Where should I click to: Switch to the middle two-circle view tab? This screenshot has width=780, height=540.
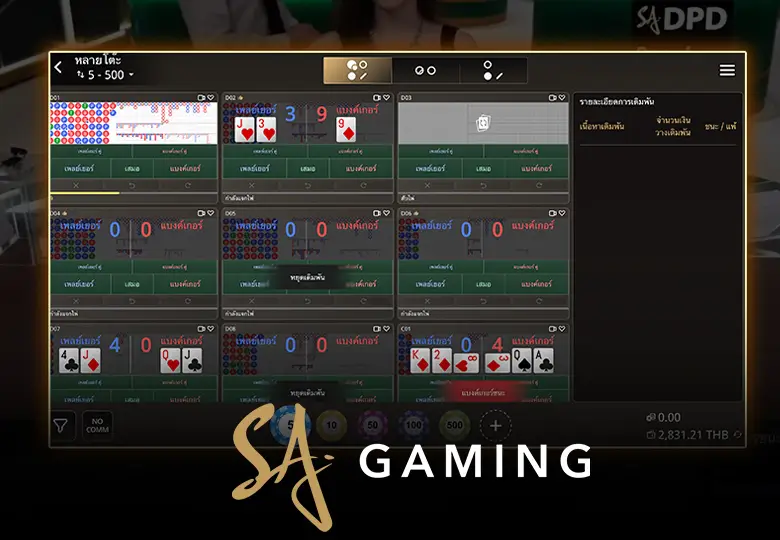coord(426,71)
